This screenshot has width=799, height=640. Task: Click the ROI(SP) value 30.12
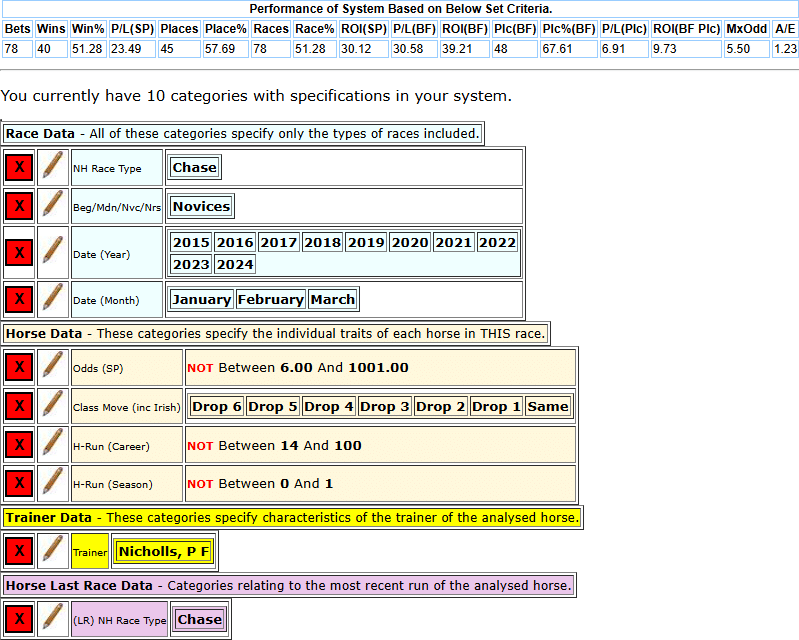[364, 49]
